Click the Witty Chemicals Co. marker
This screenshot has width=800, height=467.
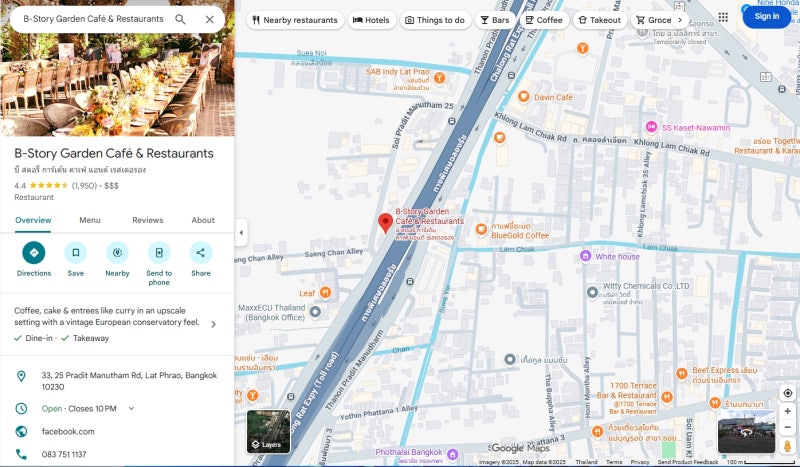point(592,292)
